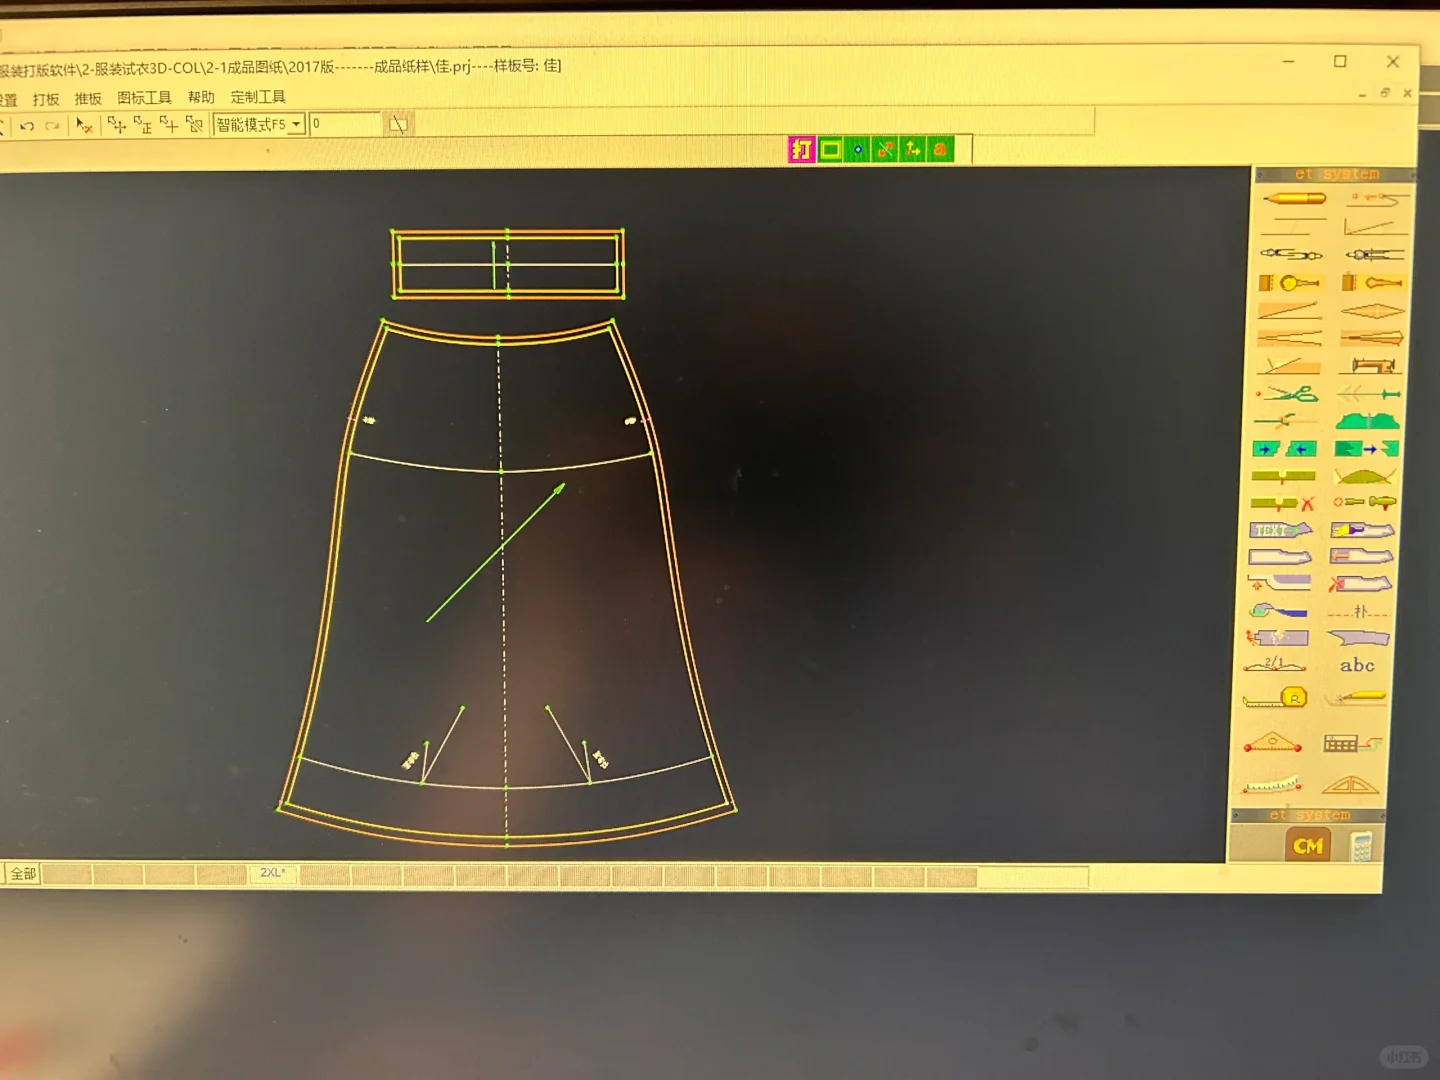Click the green grain line arrow on skirt

[496, 553]
